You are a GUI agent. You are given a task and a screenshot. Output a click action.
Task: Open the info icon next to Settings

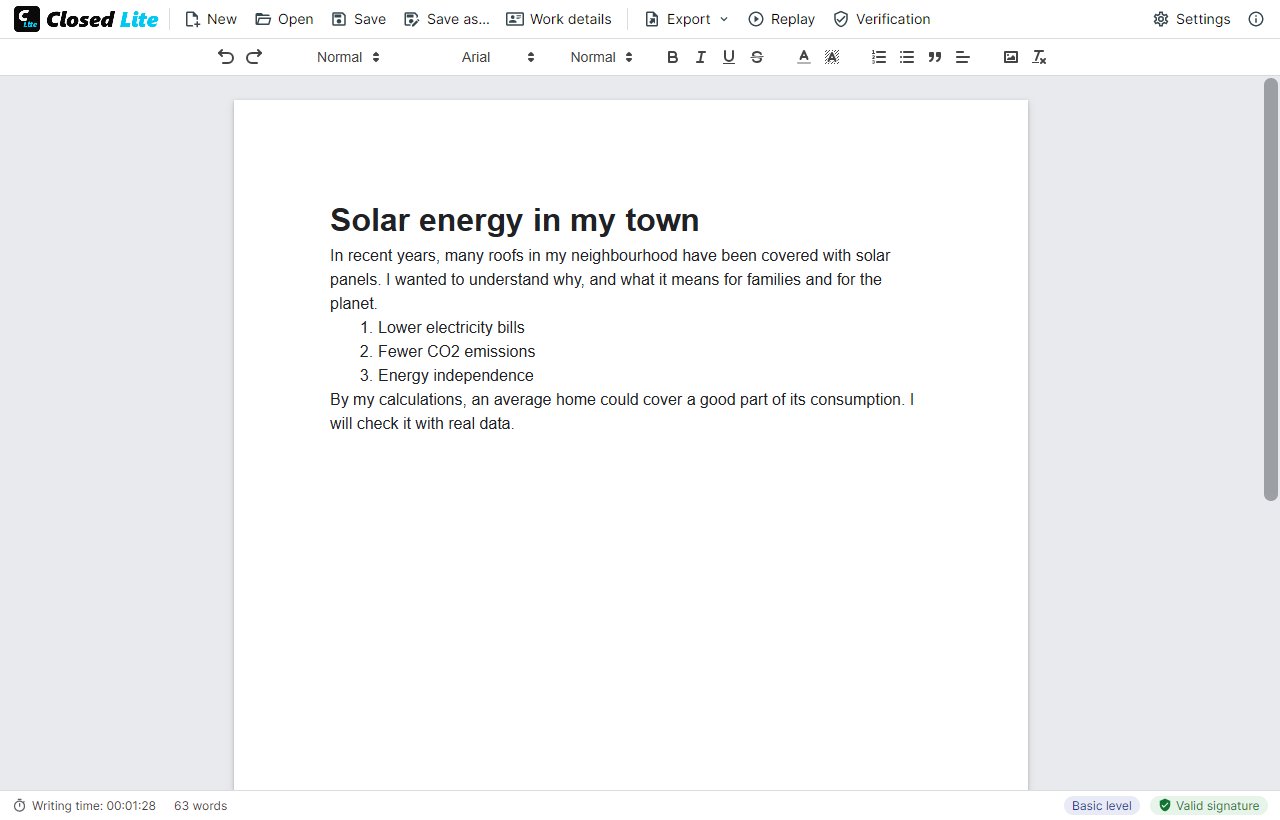tap(1256, 19)
